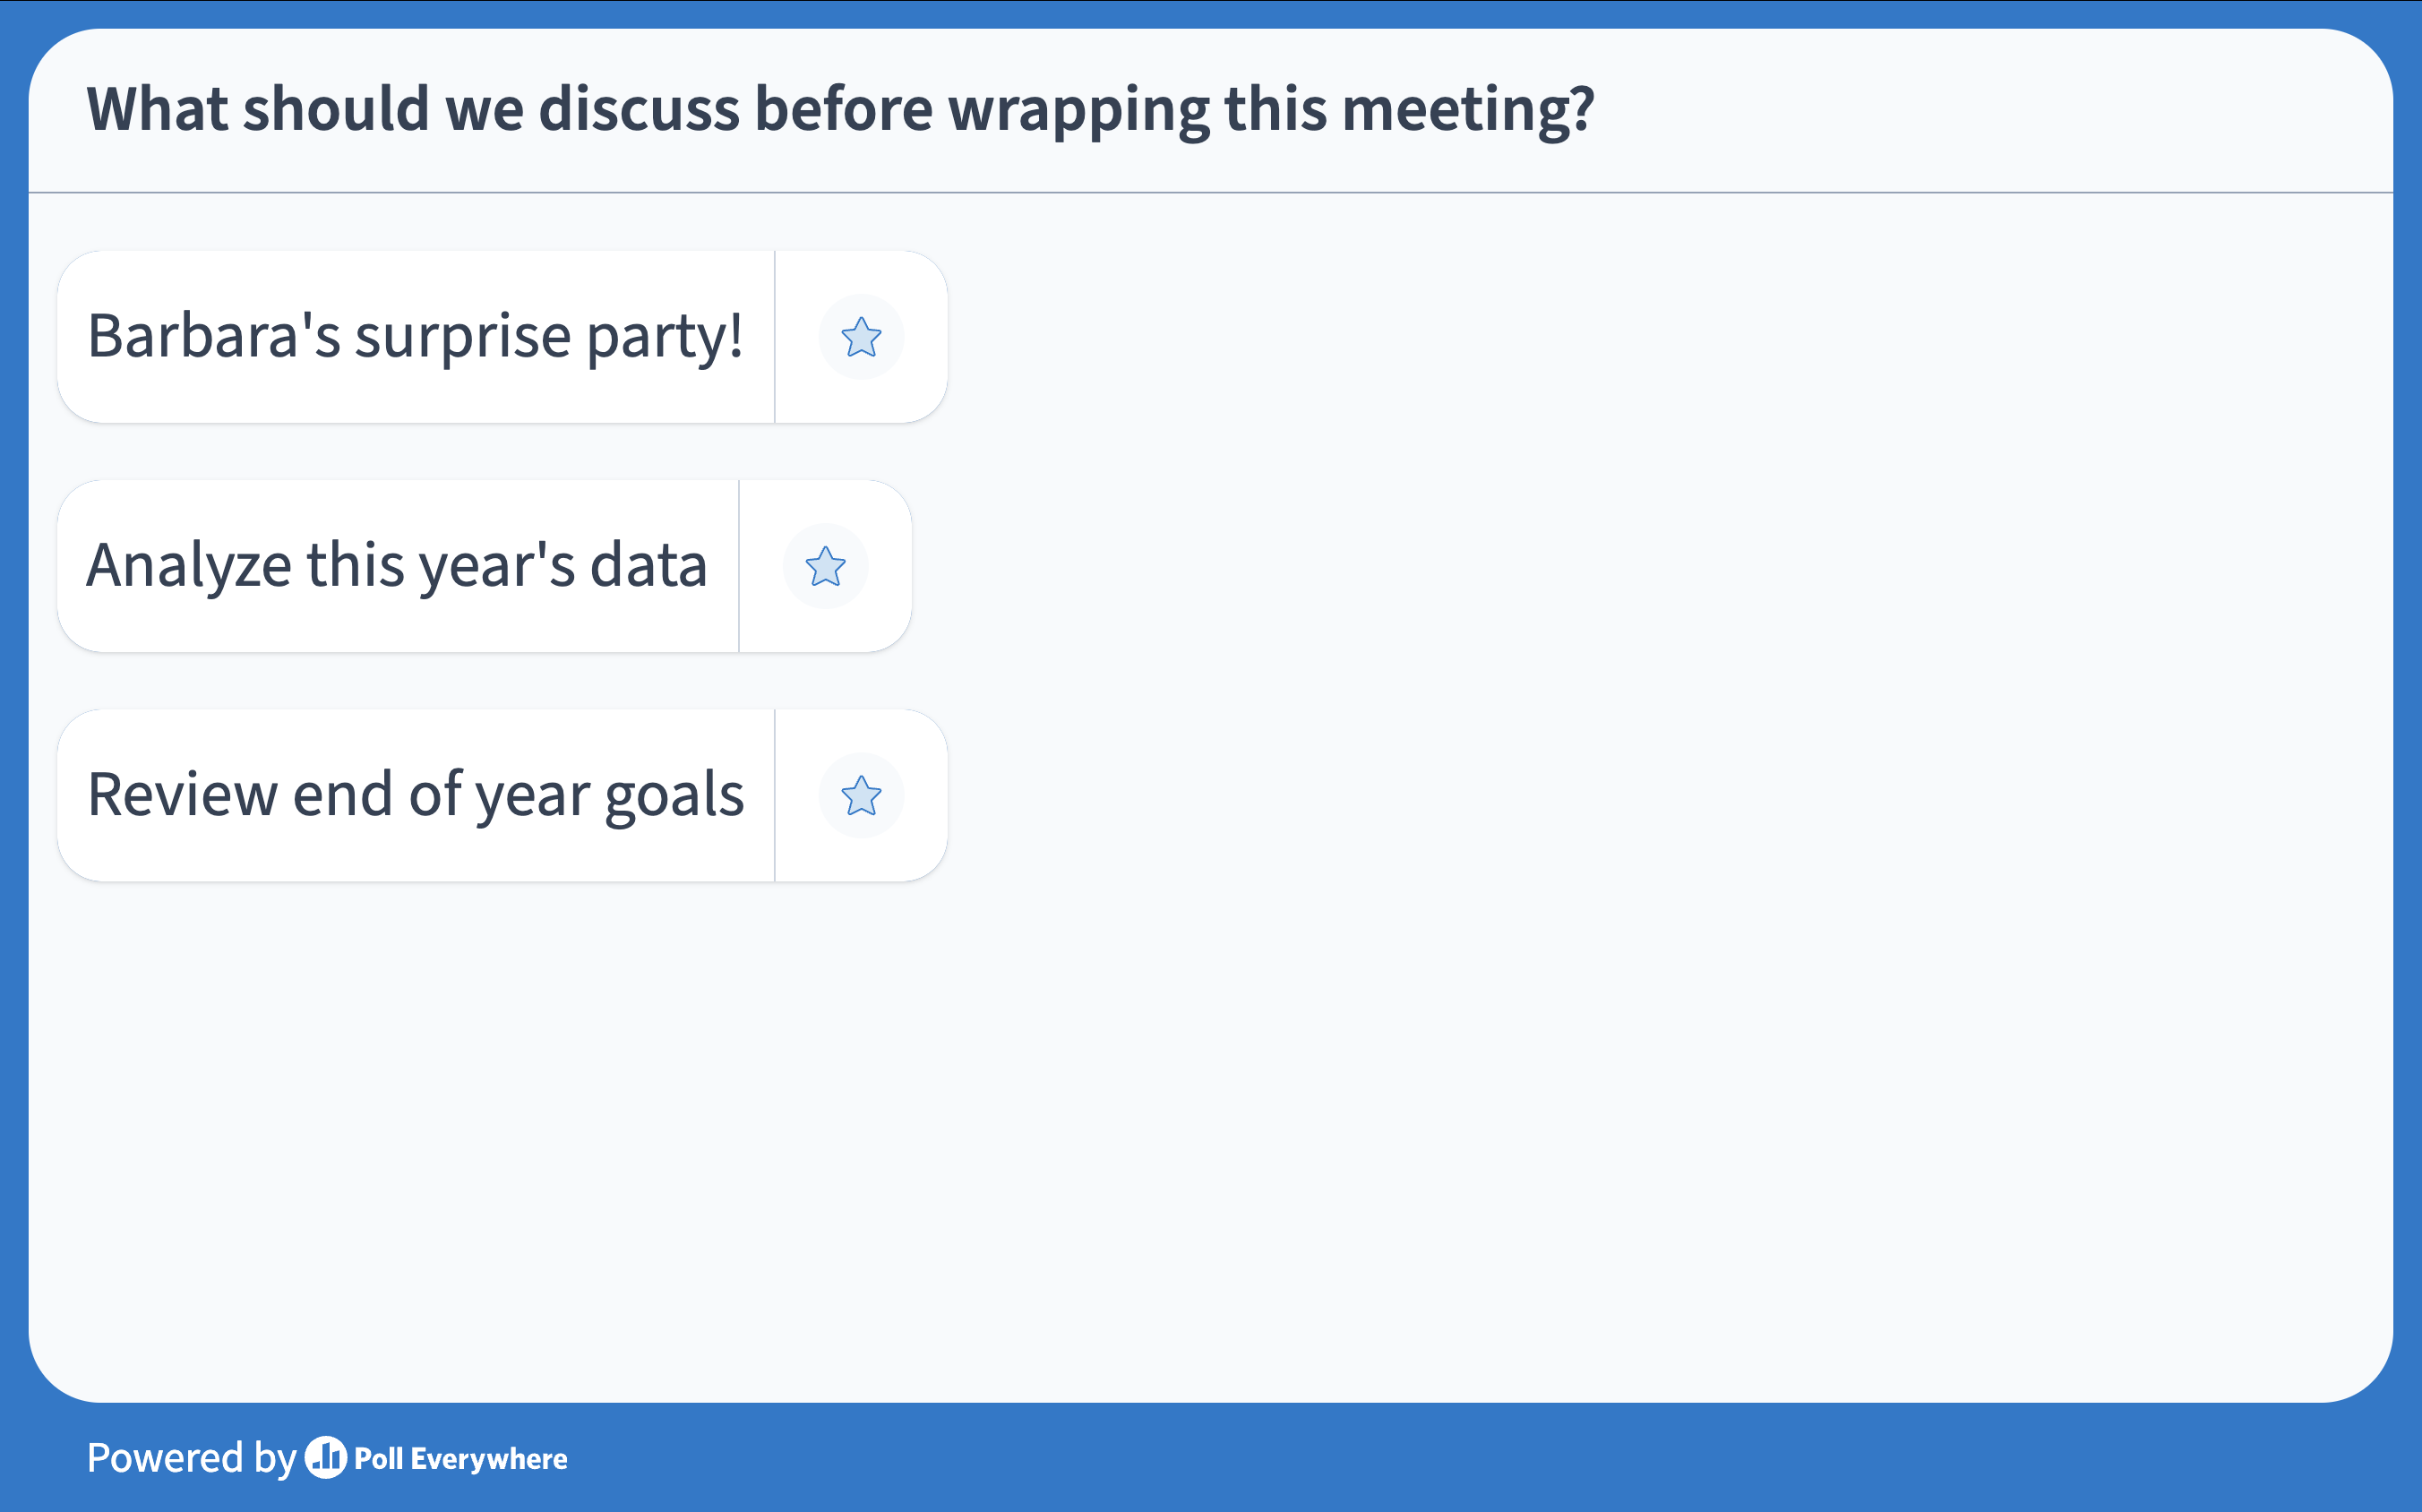Click the word "Review" in the third response
This screenshot has width=2422, height=1512.
tap(183, 795)
